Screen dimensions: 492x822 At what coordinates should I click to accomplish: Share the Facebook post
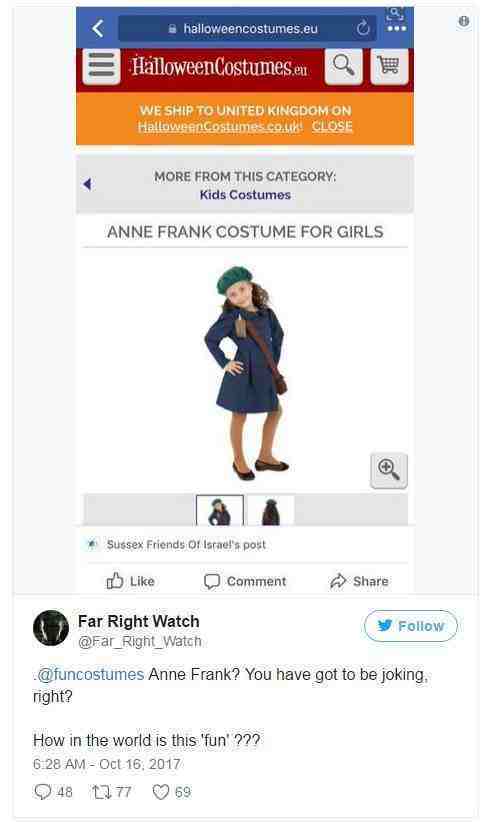point(359,581)
